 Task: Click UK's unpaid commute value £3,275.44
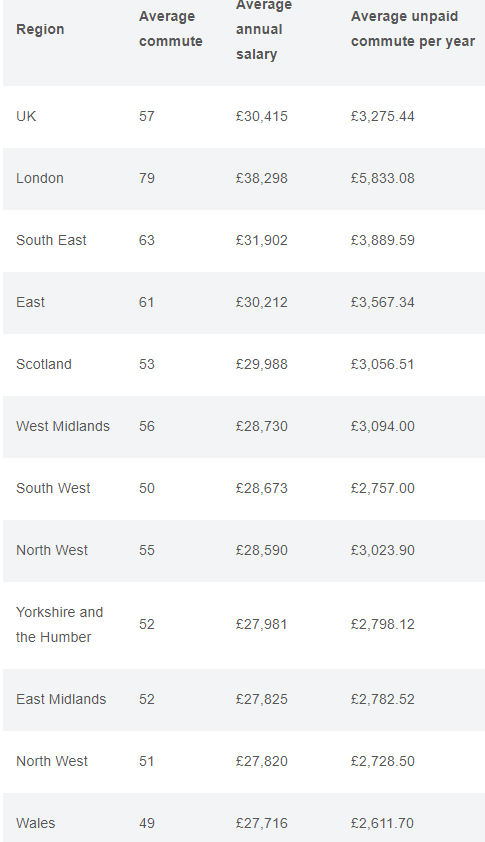coord(382,117)
